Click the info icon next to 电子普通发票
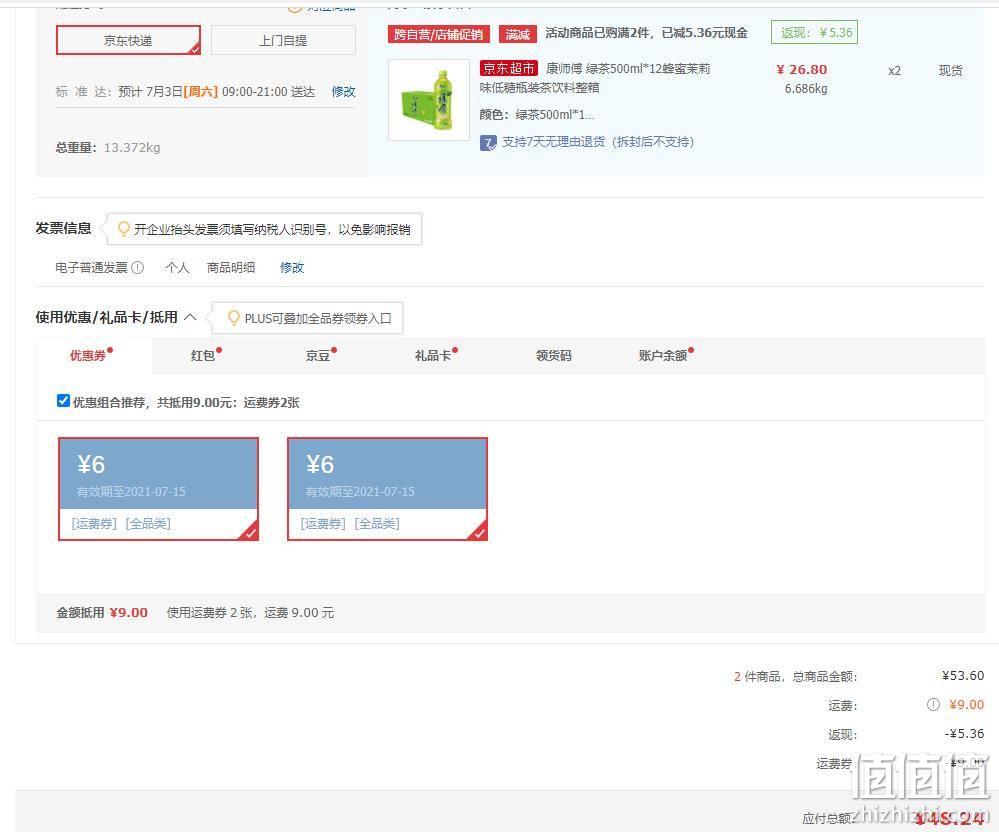Image resolution: width=999 pixels, height=832 pixels. pos(138,268)
